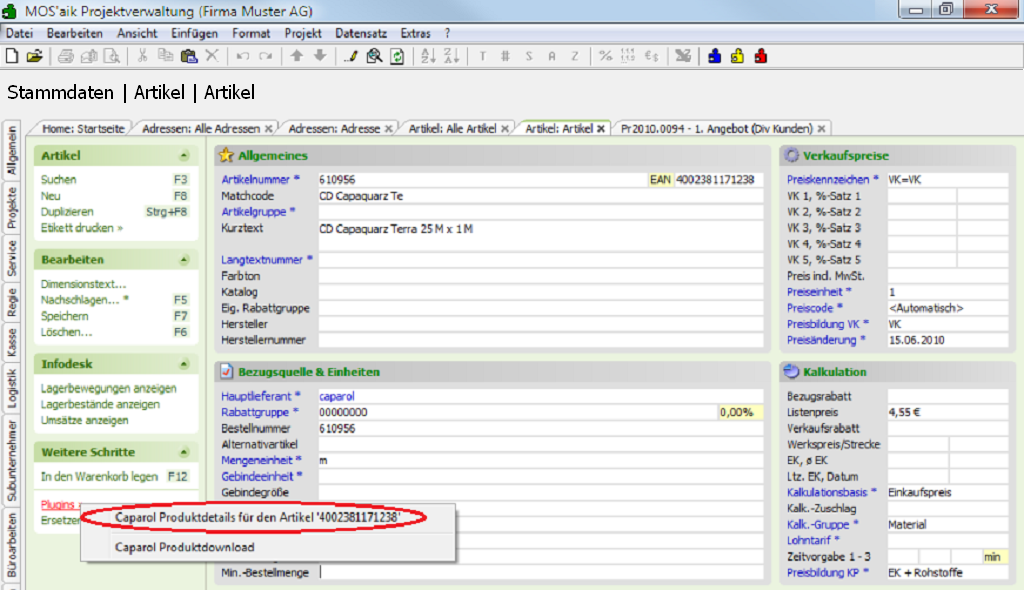Collapse the Infodesk sidebar panel
The height and width of the screenshot is (590, 1024).
click(x=183, y=364)
